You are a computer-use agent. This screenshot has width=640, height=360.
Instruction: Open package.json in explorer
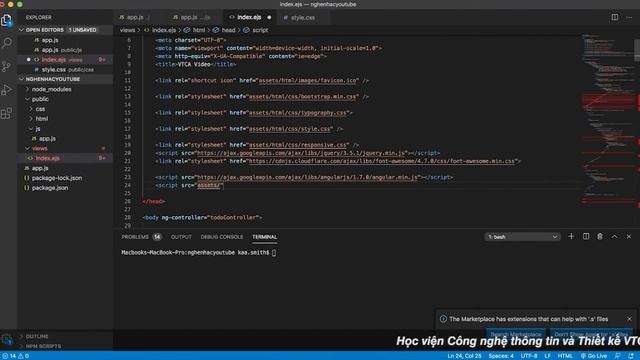50,188
